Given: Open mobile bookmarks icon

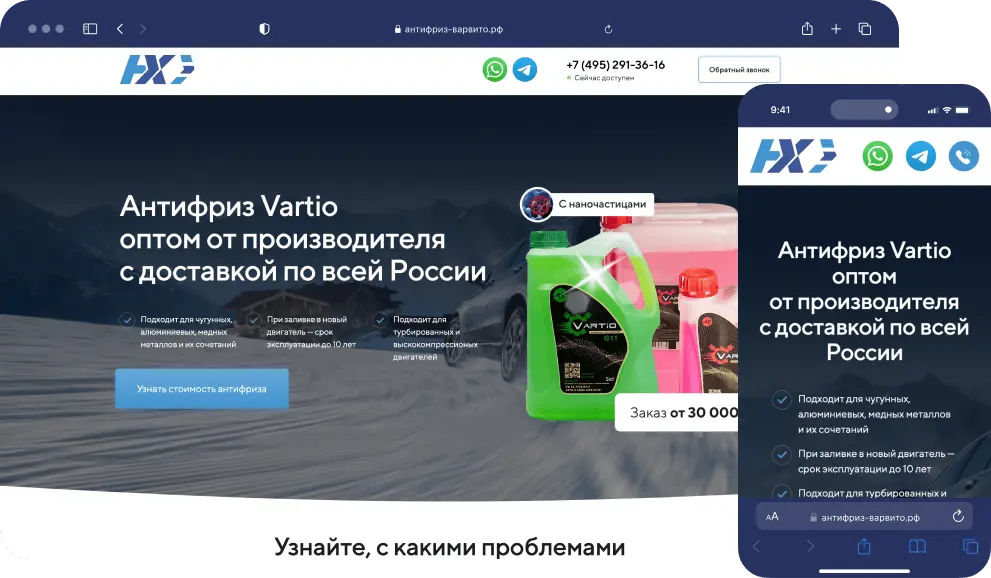Looking at the screenshot, I should point(917,546).
